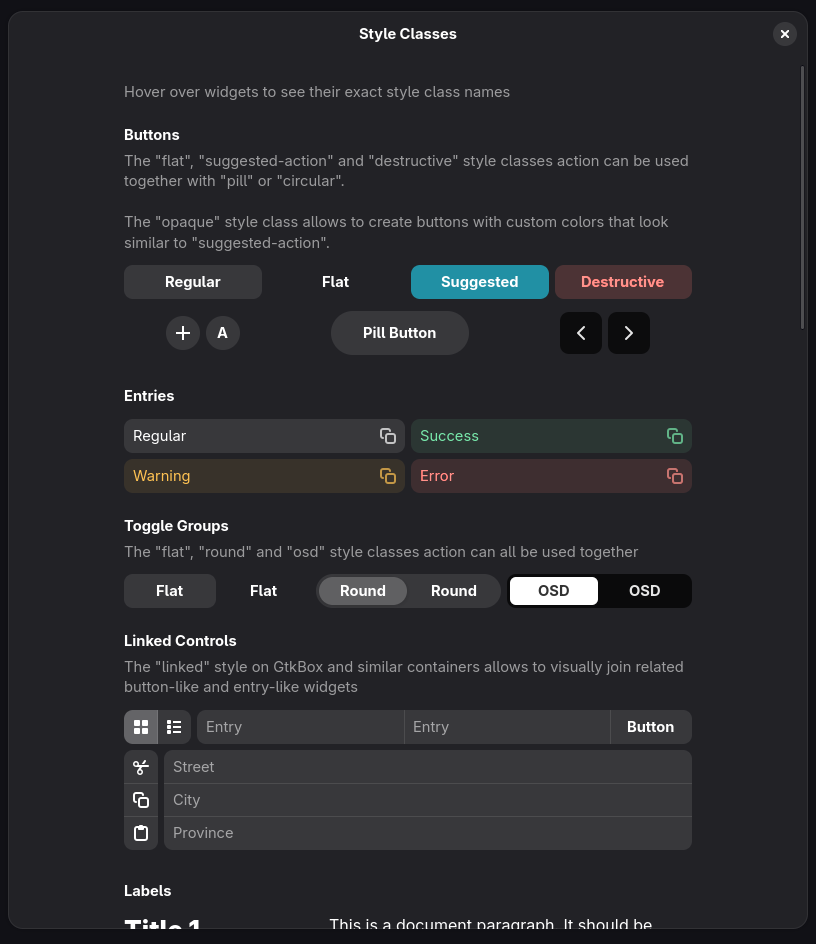Click paste icon beside Province field
The height and width of the screenshot is (944, 816).
pos(141,833)
